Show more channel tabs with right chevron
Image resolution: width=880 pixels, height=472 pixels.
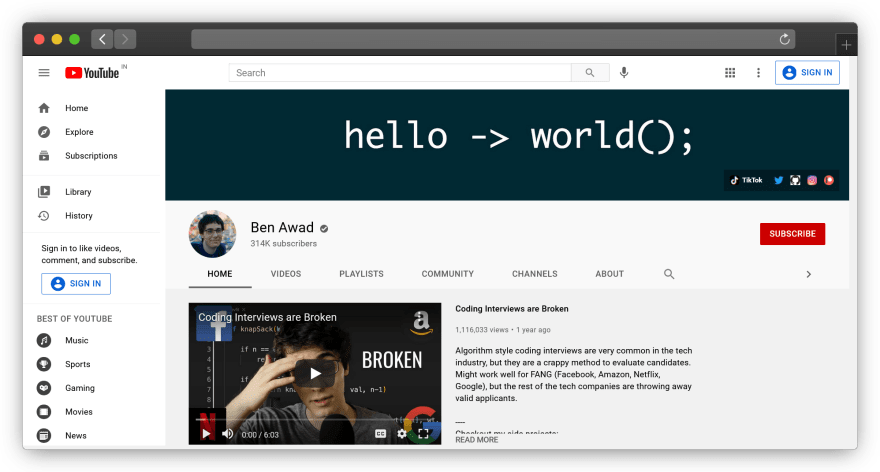pyautogui.click(x=808, y=274)
